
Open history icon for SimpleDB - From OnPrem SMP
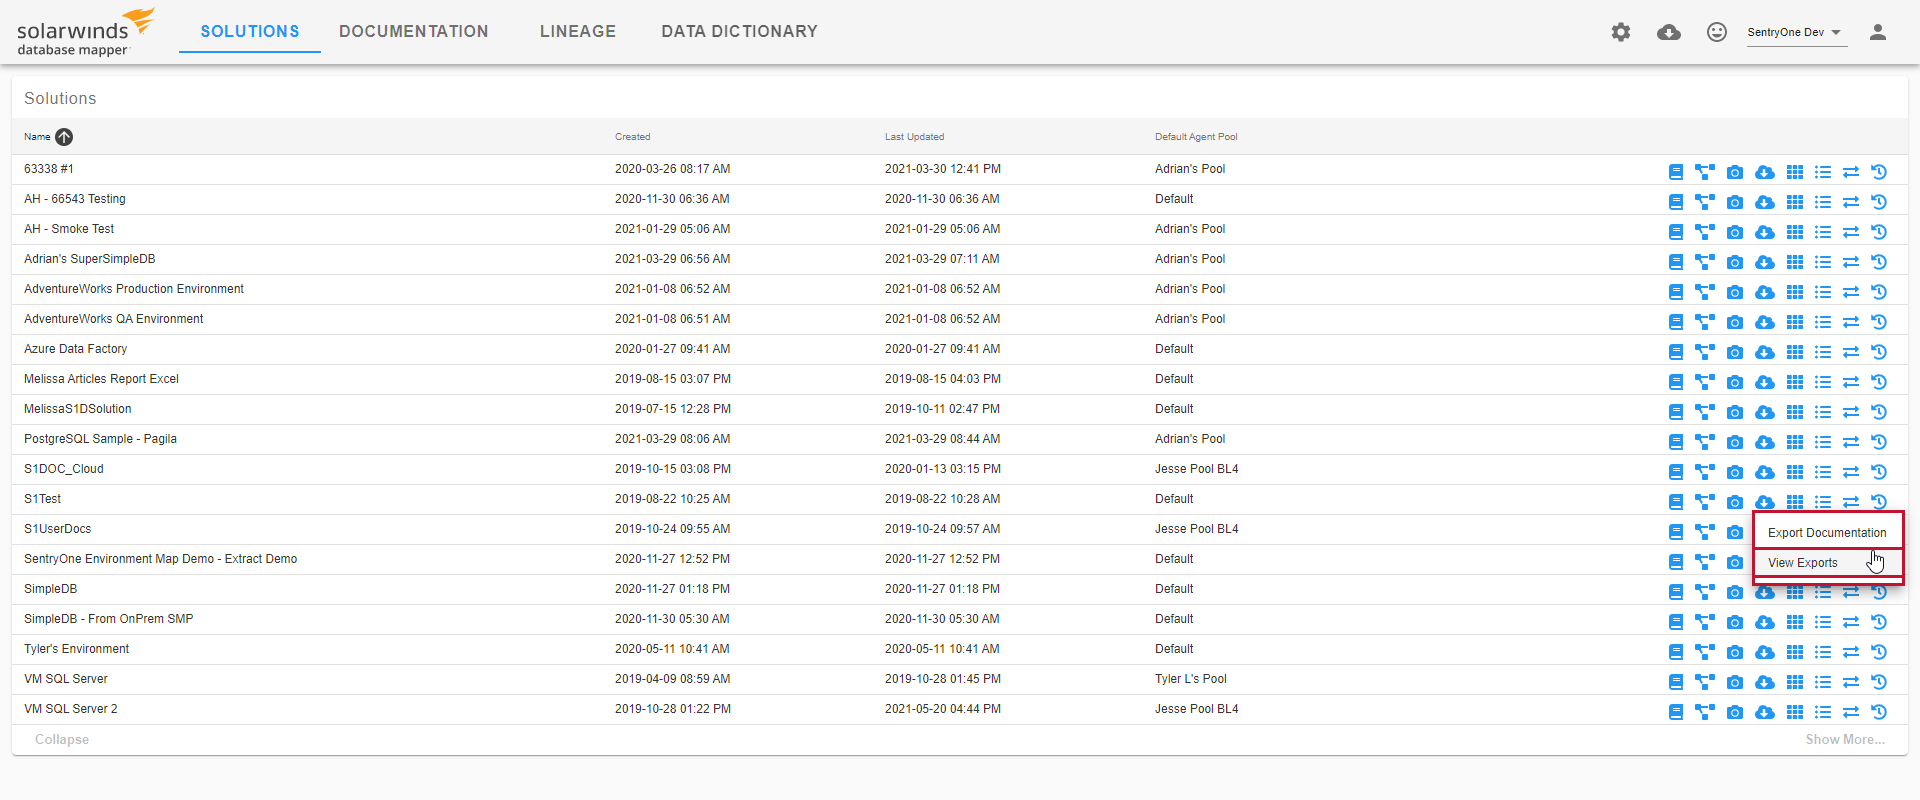point(1879,622)
